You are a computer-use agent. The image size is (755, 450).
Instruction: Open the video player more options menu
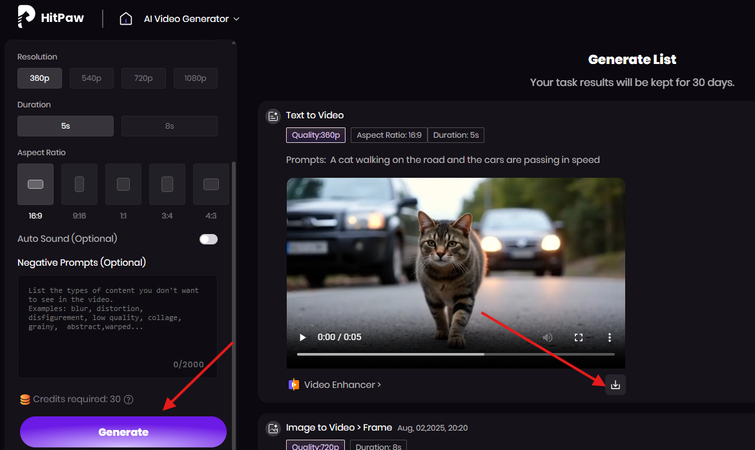point(610,337)
